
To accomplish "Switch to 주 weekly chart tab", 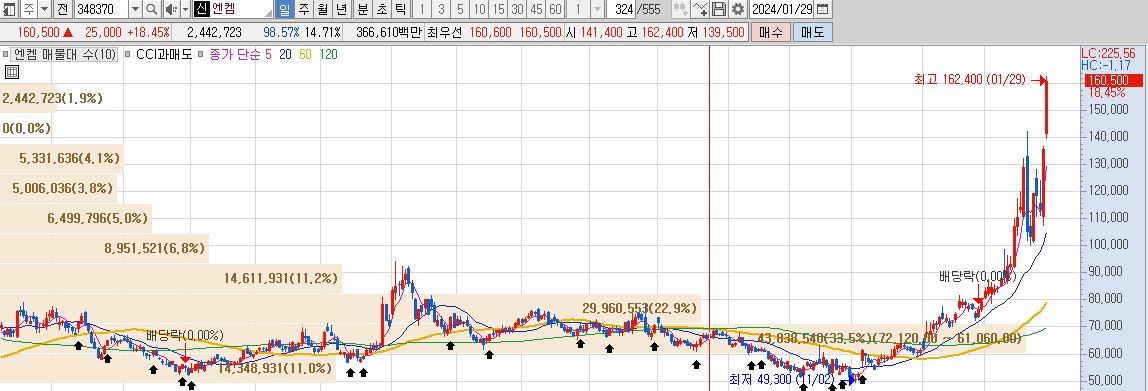I will click(303, 9).
